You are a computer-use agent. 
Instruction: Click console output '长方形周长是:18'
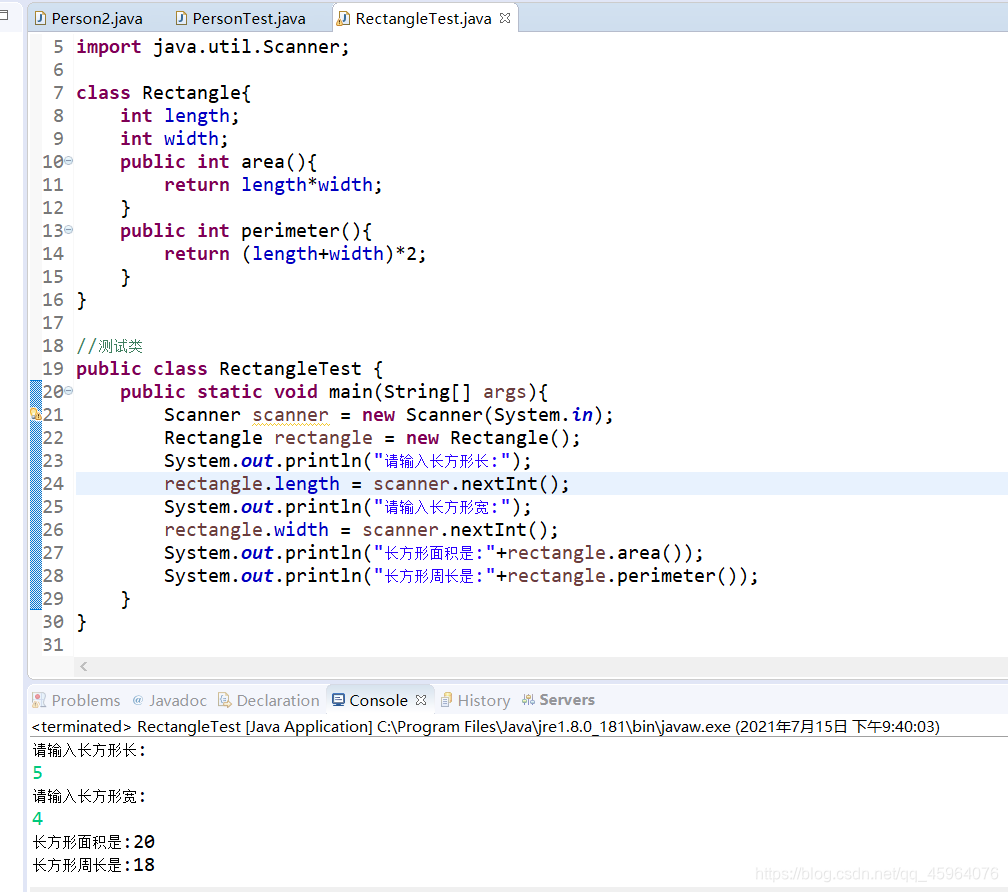(x=94, y=865)
